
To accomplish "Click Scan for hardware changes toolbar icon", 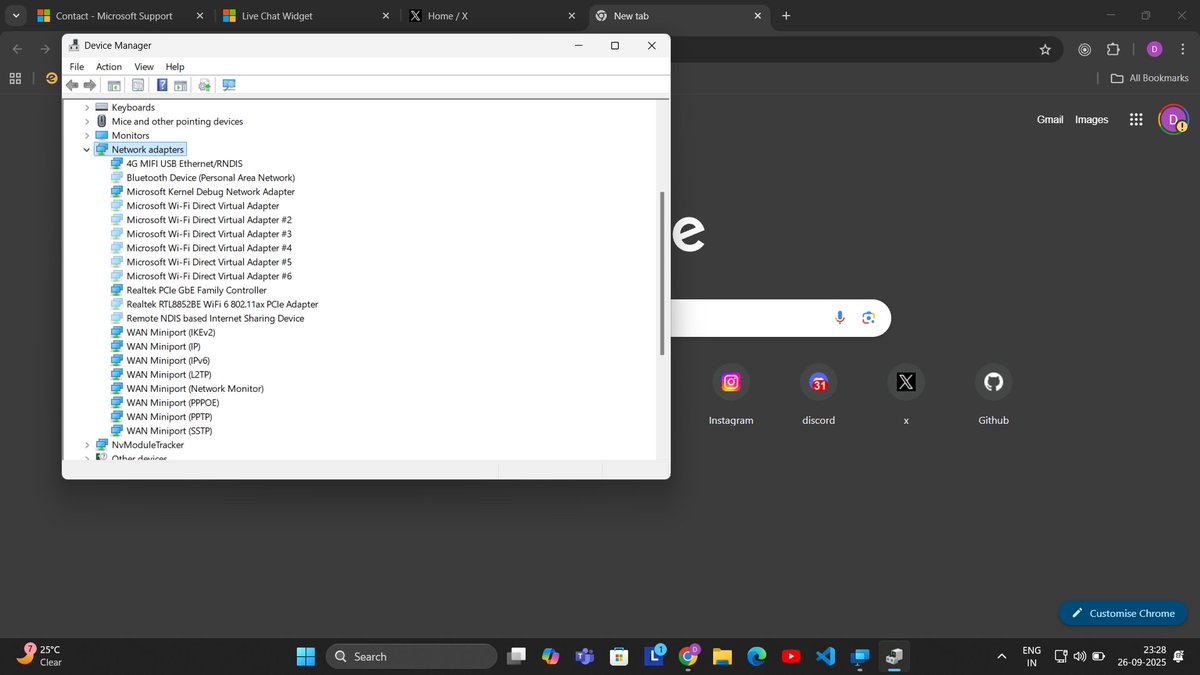I will coord(229,85).
